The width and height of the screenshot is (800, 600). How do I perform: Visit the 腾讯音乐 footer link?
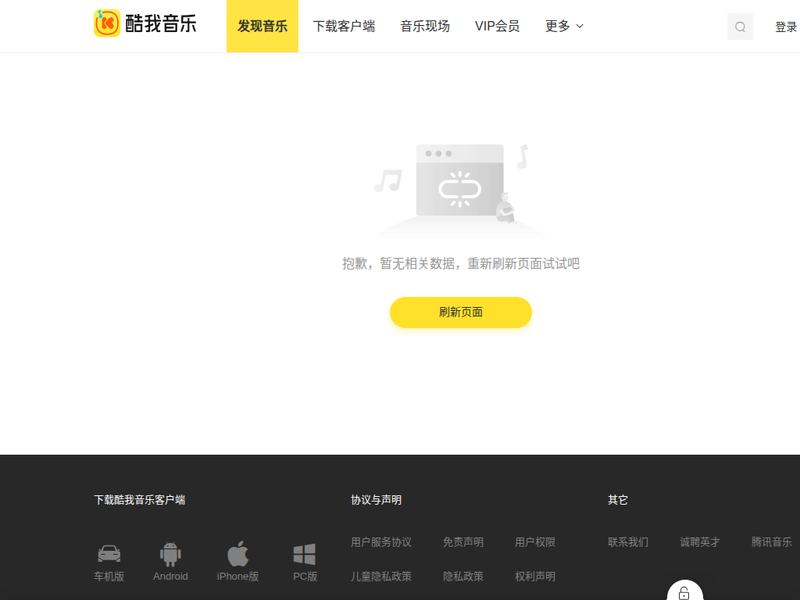[772, 542]
